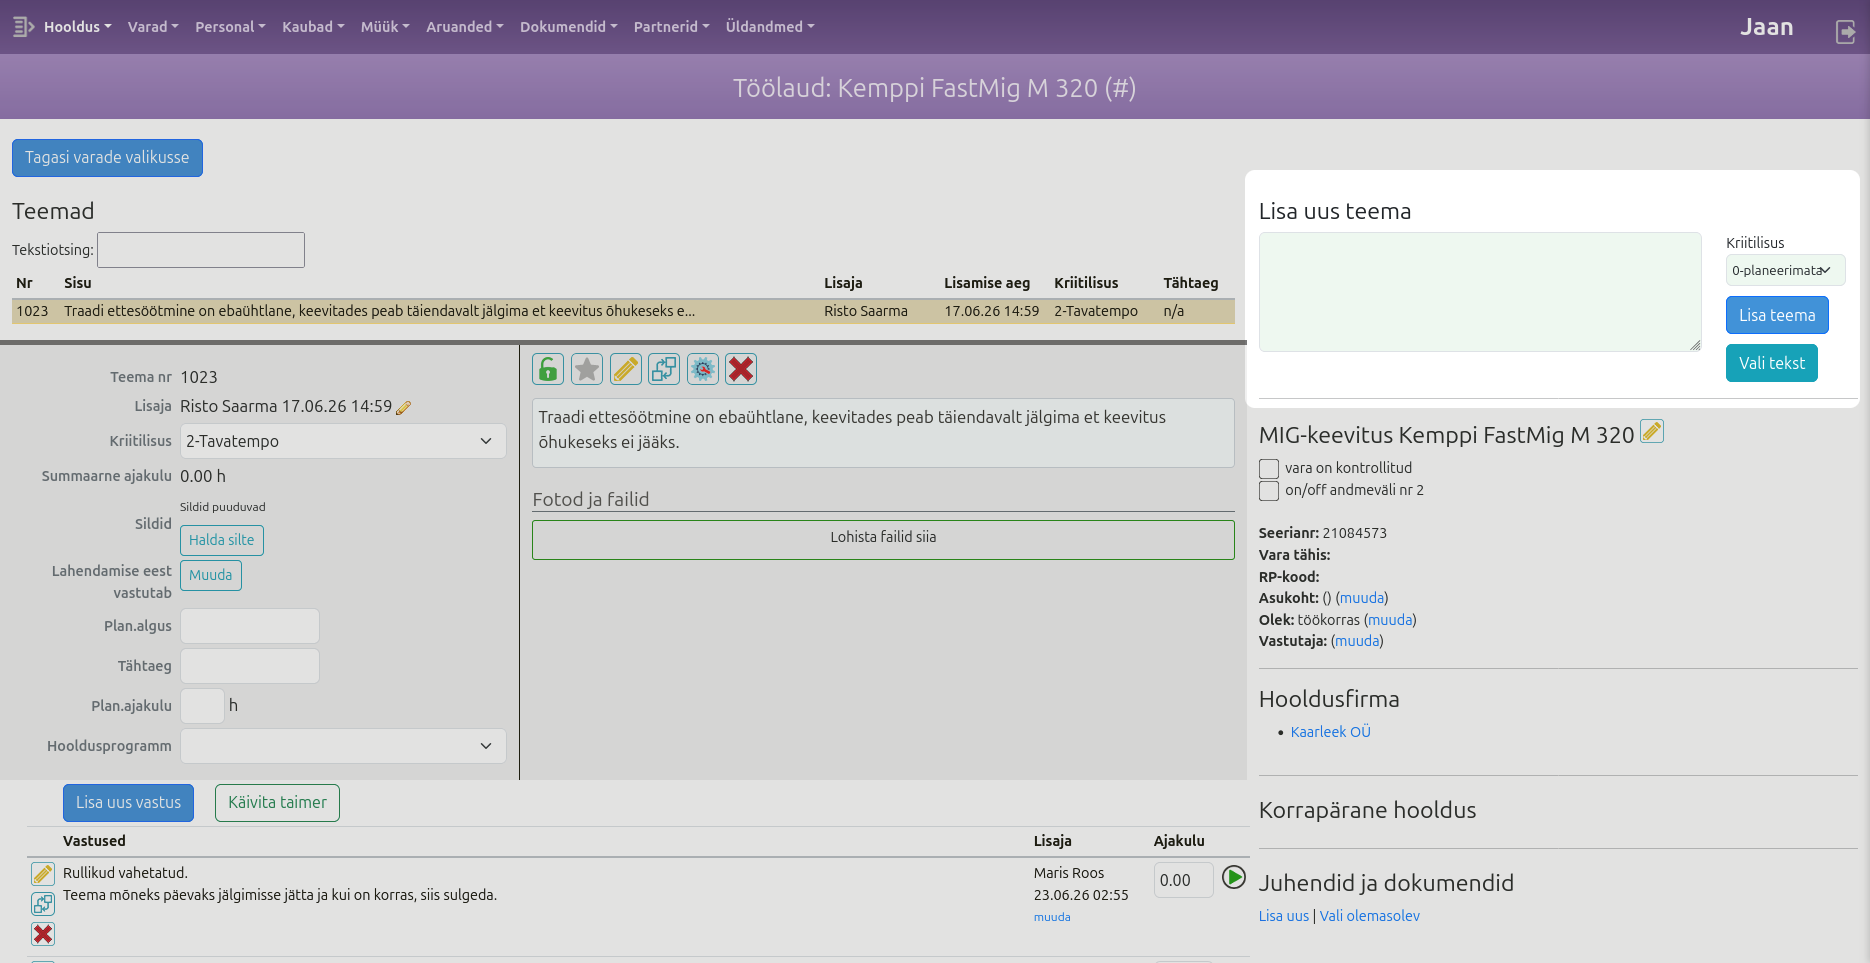This screenshot has width=1870, height=963.
Task: Click the 'Lisa teema' button
Action: click(x=1777, y=315)
